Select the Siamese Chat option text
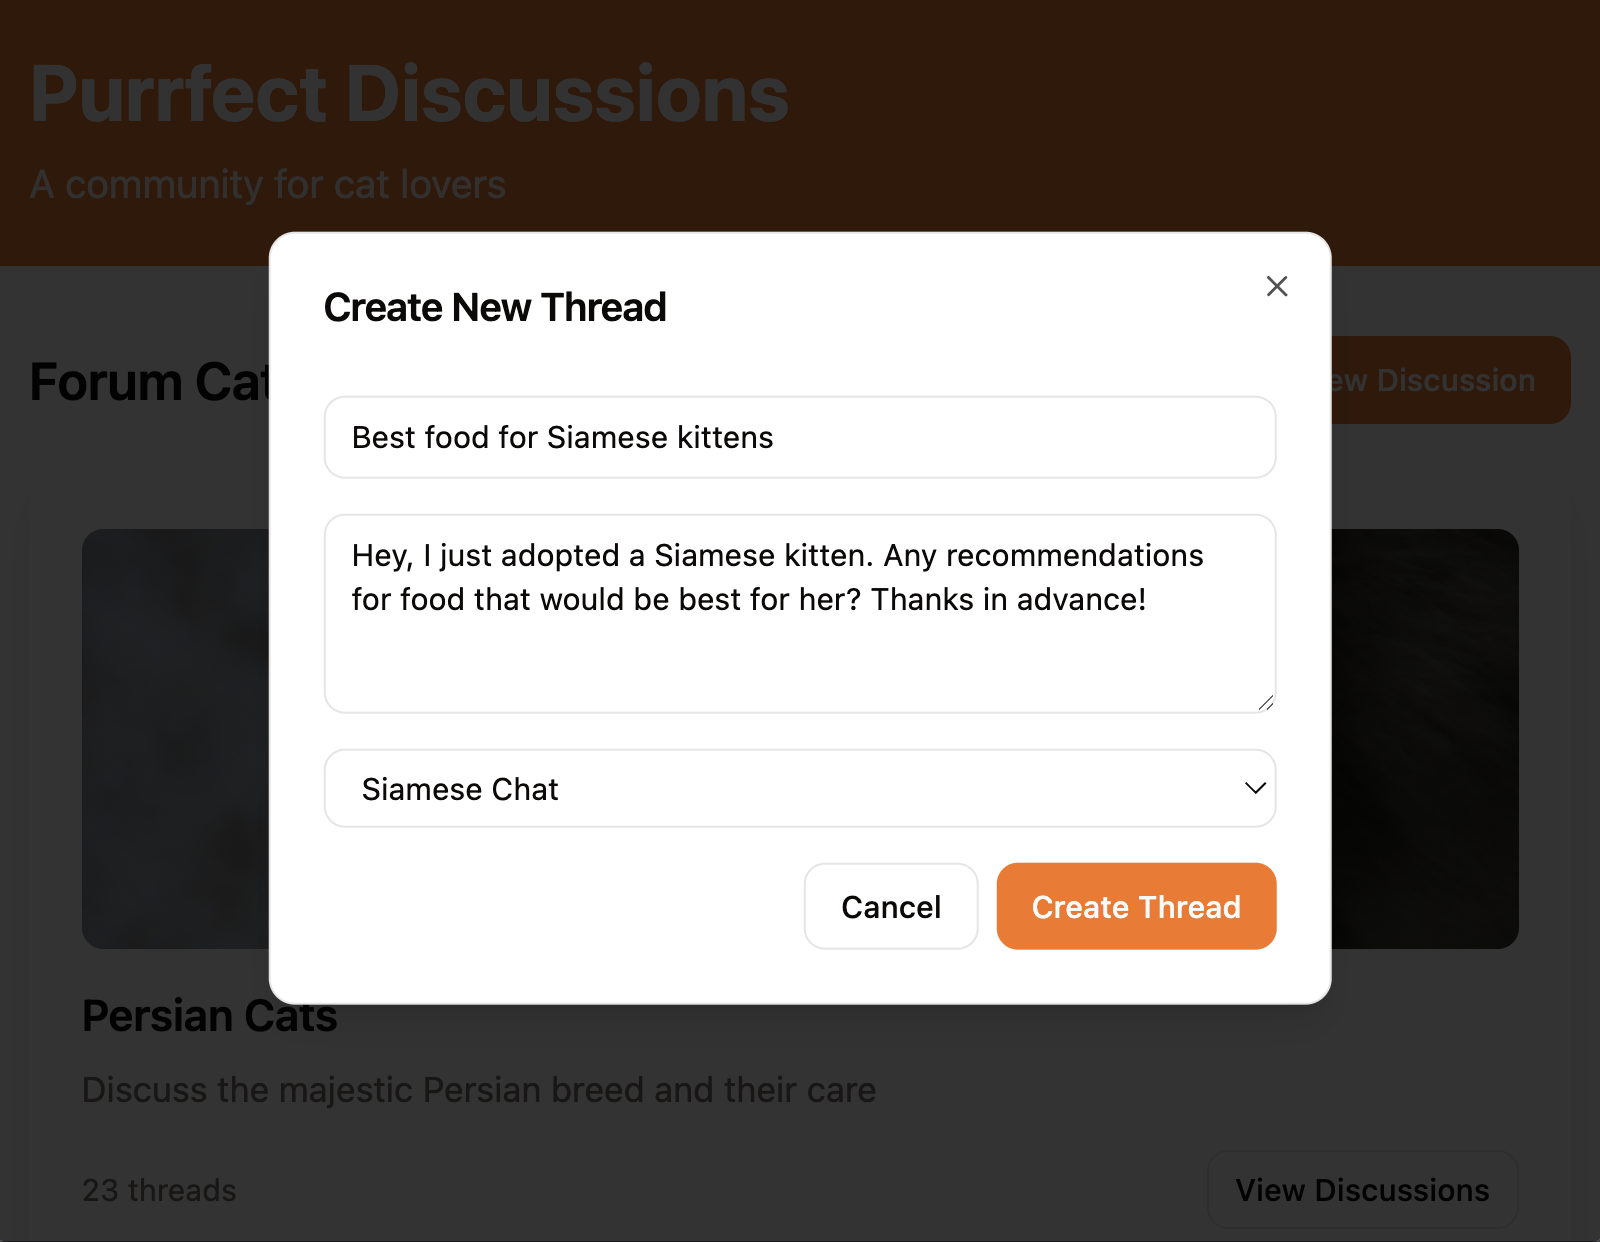Screen dimensions: 1600x1242 click(x=460, y=789)
